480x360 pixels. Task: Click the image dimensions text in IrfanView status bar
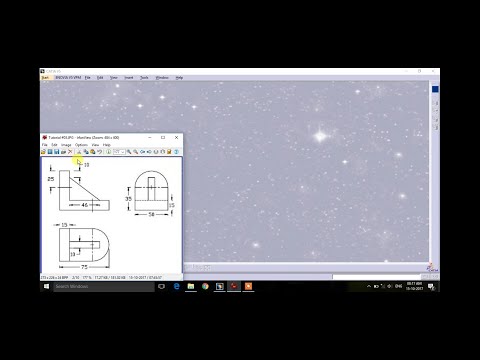[54, 277]
